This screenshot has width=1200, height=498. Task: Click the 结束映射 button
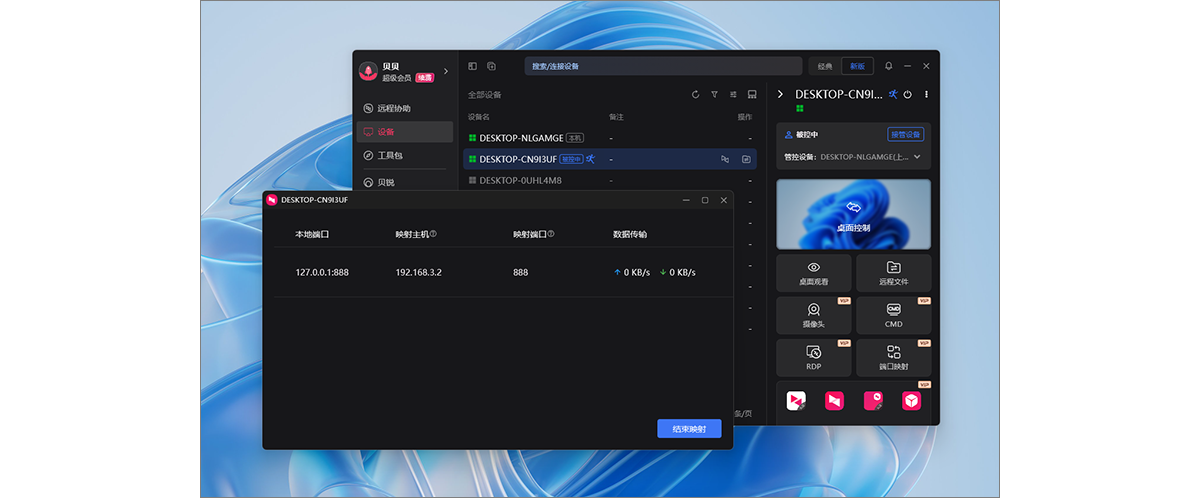pos(689,428)
